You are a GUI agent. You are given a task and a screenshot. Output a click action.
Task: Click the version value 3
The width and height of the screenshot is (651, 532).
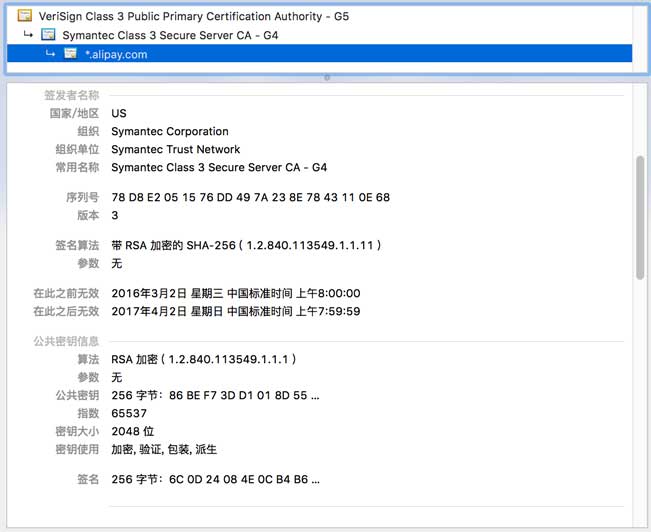pyautogui.click(x=115, y=216)
